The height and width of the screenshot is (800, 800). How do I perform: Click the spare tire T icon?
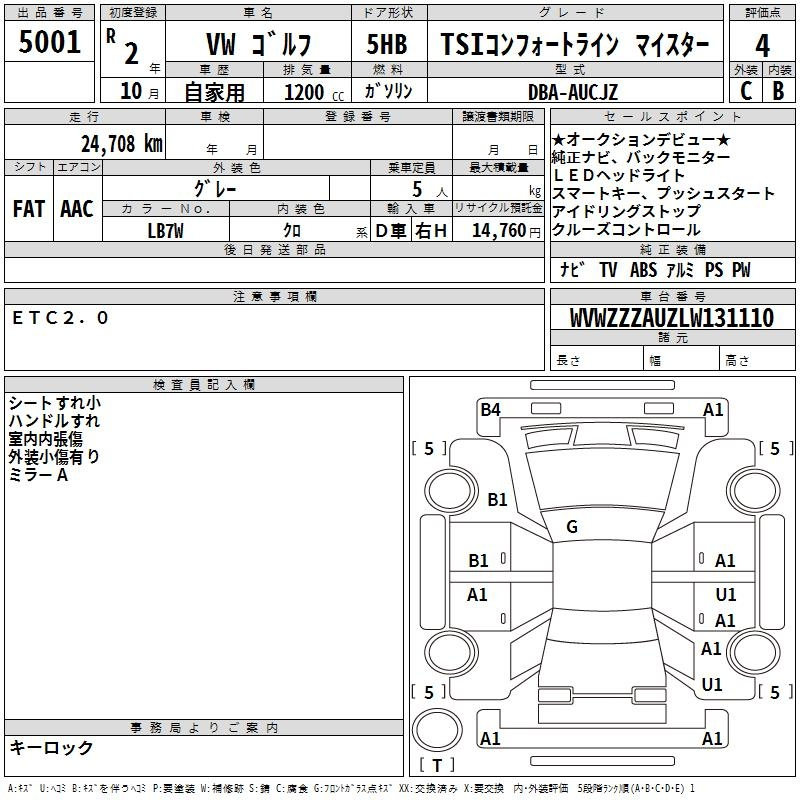point(437,729)
